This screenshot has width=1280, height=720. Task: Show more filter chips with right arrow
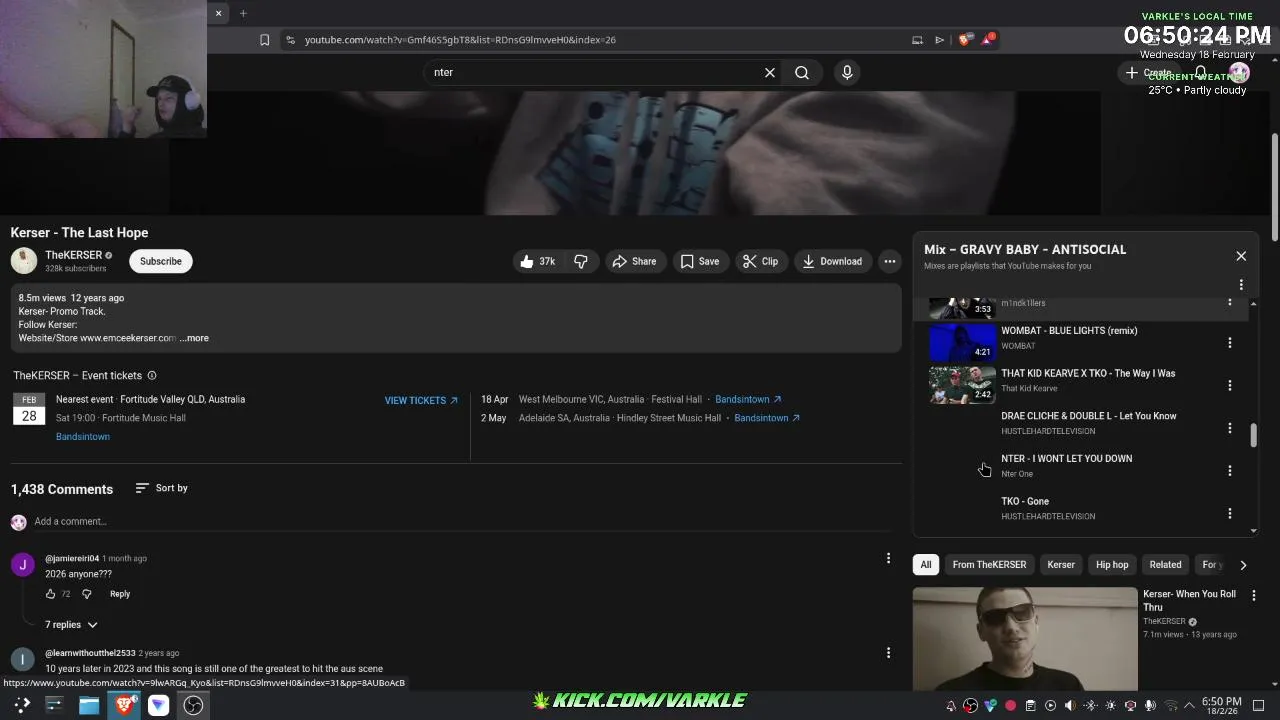(x=1243, y=565)
